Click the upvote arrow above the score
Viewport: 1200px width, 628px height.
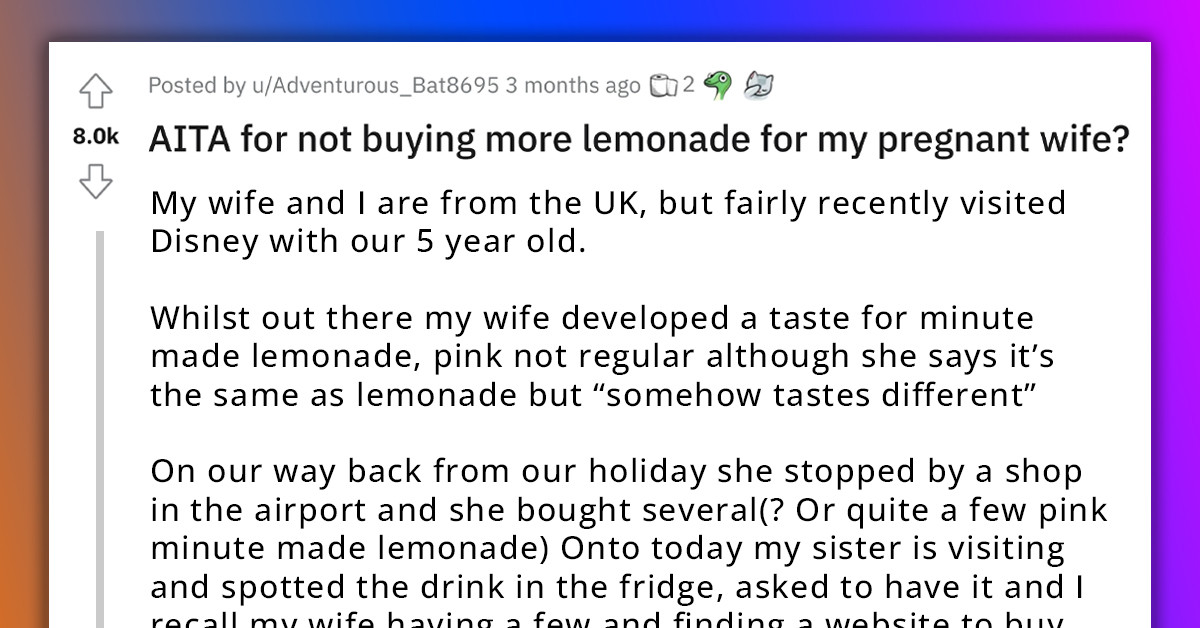pos(96,90)
